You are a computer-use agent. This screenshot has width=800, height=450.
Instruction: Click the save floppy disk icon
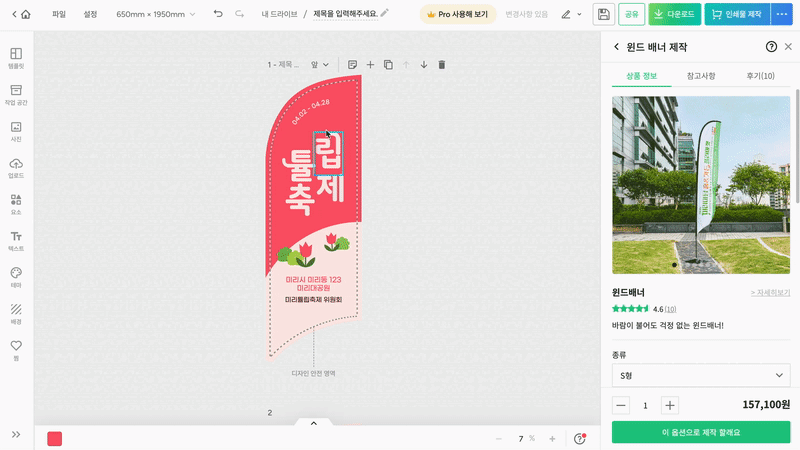[x=603, y=14]
